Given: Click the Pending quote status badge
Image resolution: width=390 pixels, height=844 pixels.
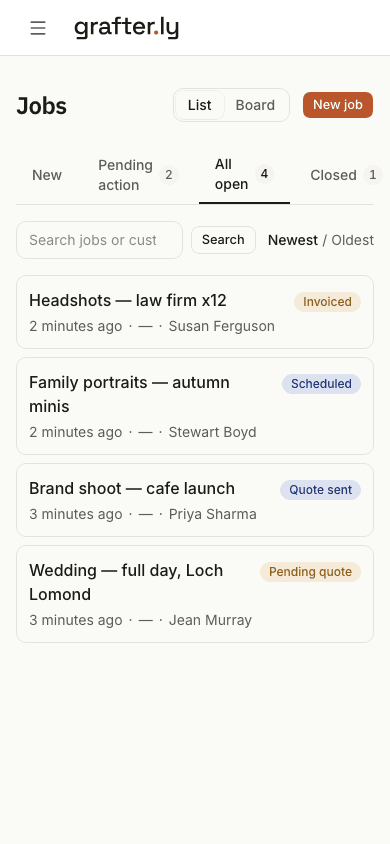Looking at the screenshot, I should tap(310, 572).
